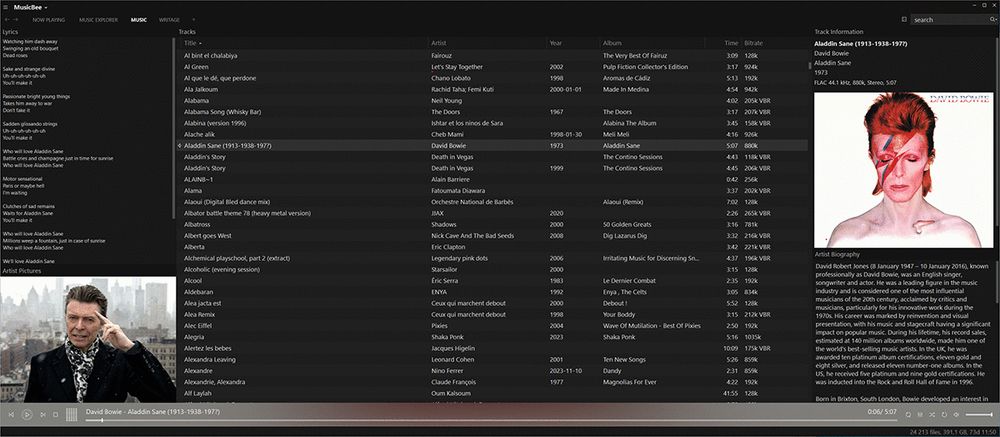
Task: Add a new tab with plus icon
Action: point(194,20)
